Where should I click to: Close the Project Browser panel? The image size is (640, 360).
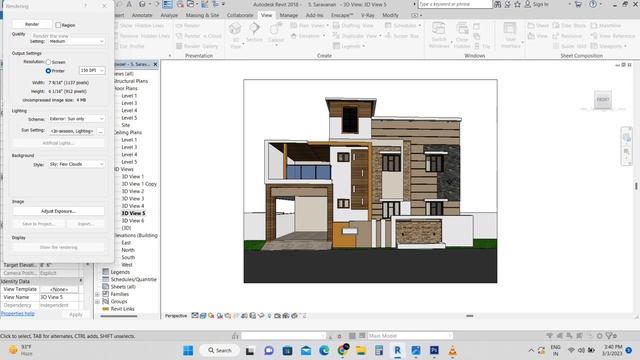(155, 64)
